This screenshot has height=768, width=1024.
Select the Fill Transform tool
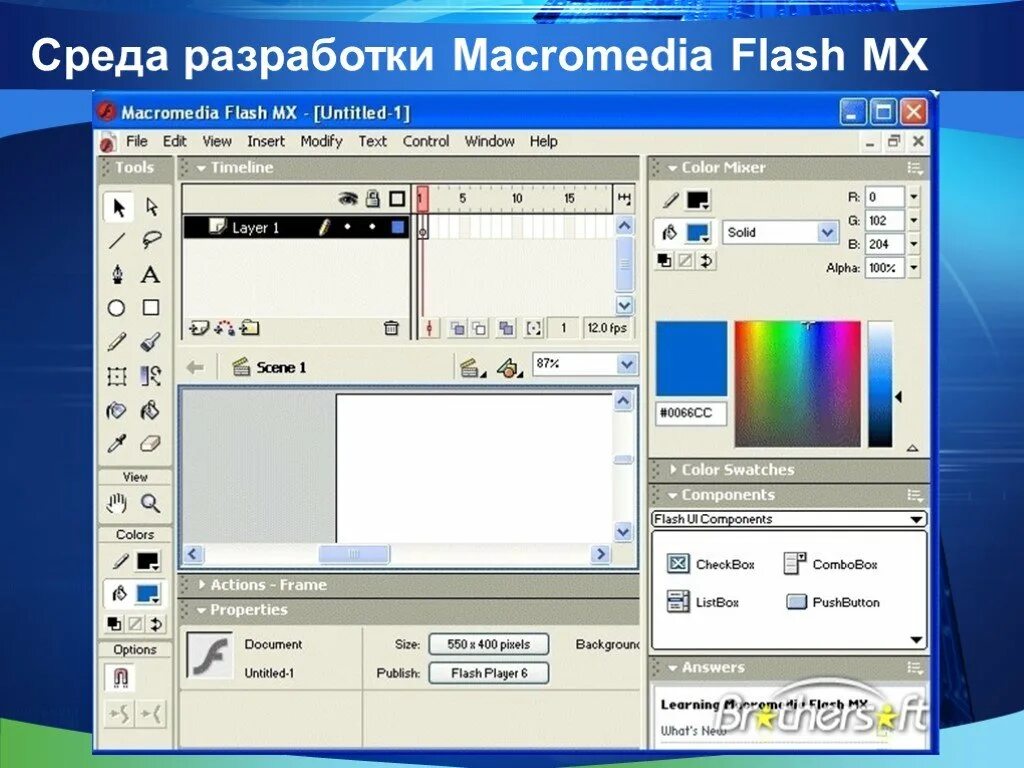point(151,376)
